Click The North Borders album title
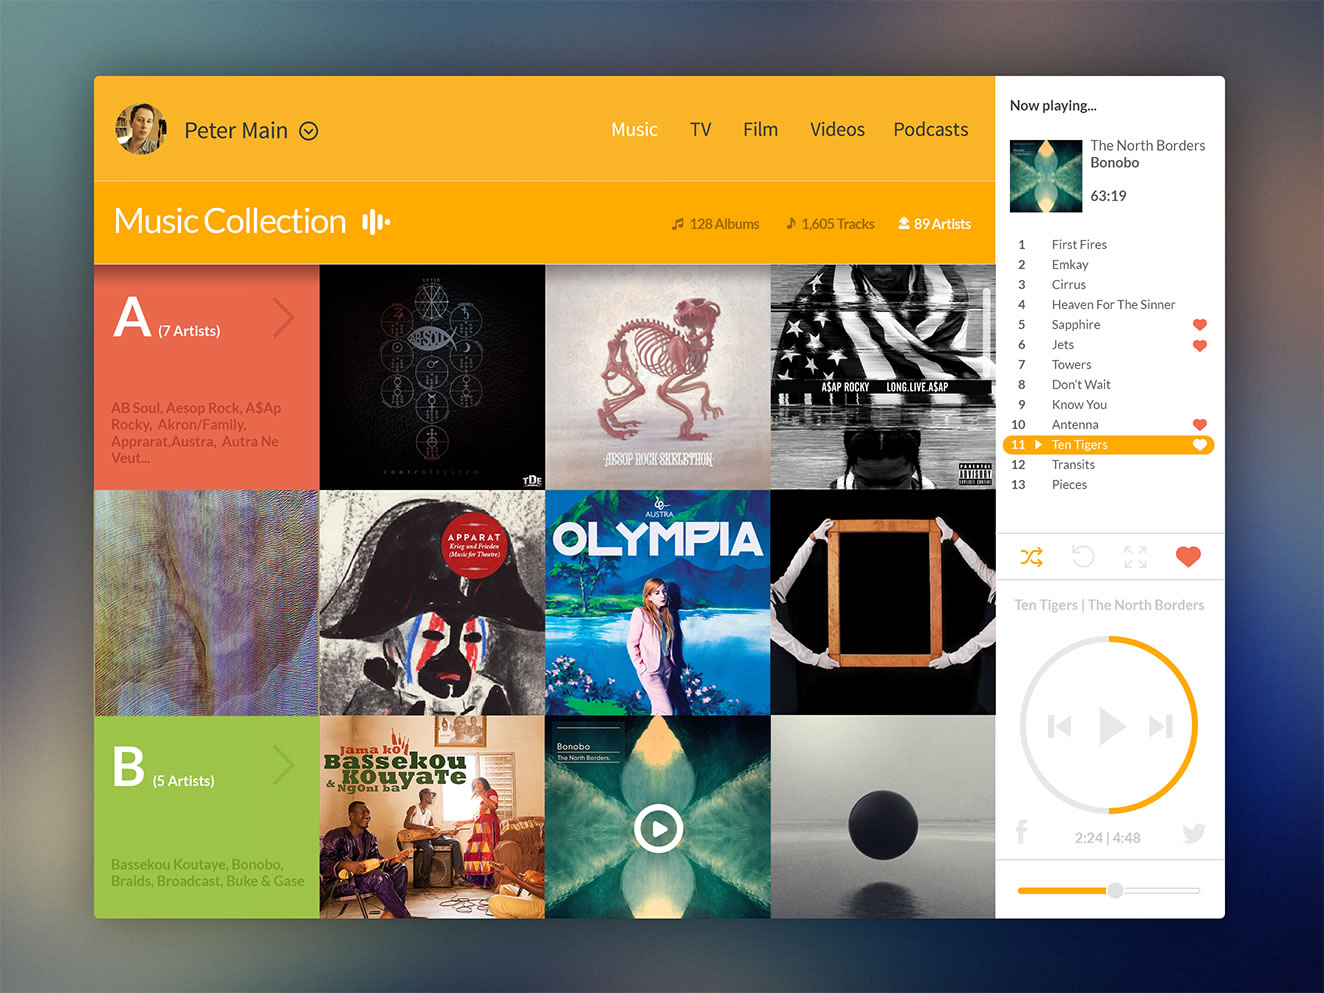The image size is (1324, 993). 1147,145
